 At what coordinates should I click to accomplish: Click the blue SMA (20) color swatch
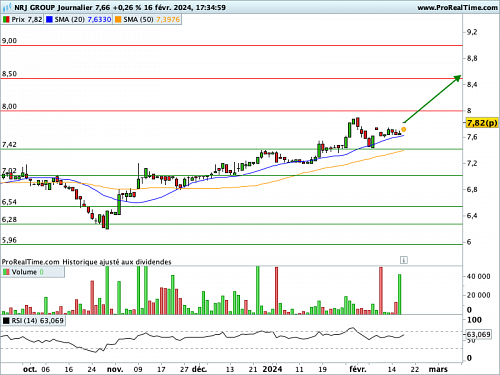tap(49, 20)
